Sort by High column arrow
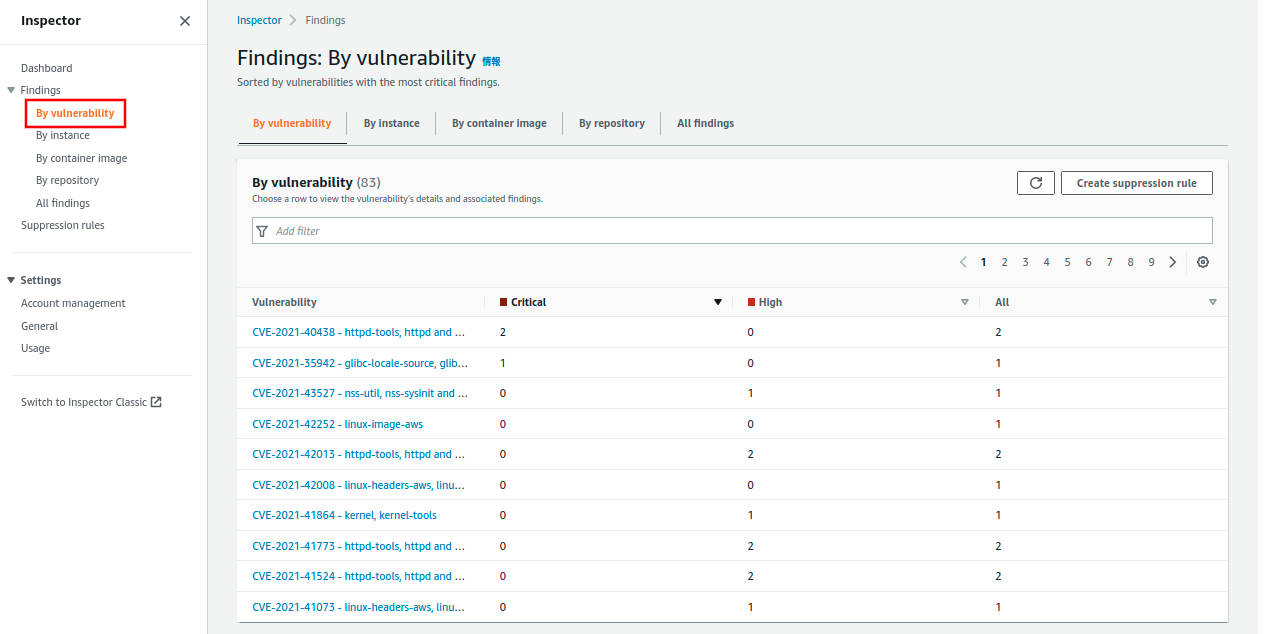This screenshot has width=1266, height=634. pos(965,302)
